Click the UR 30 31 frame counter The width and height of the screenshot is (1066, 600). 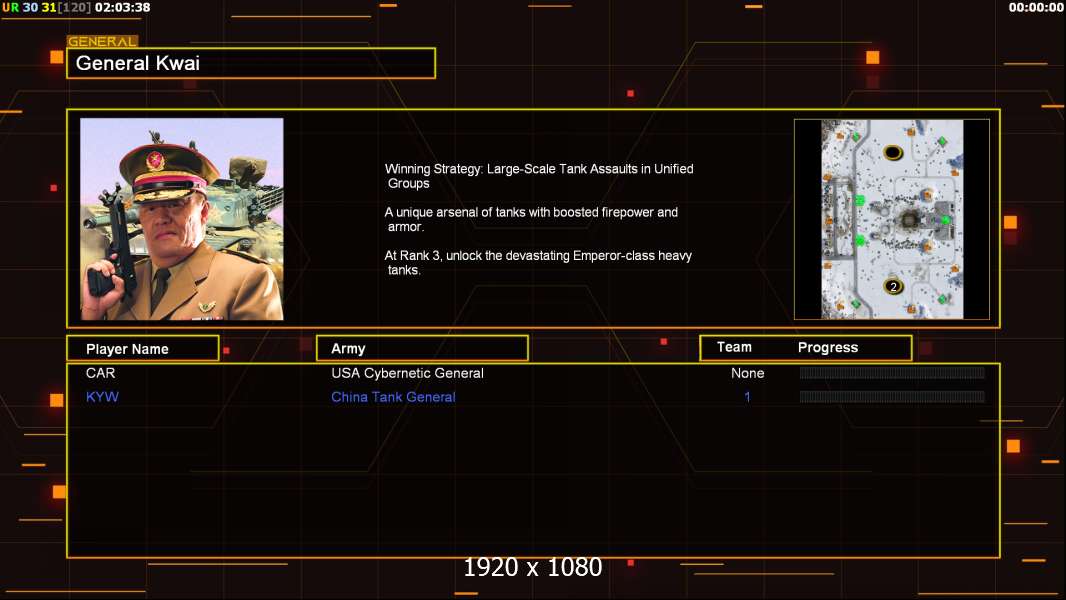46,7
